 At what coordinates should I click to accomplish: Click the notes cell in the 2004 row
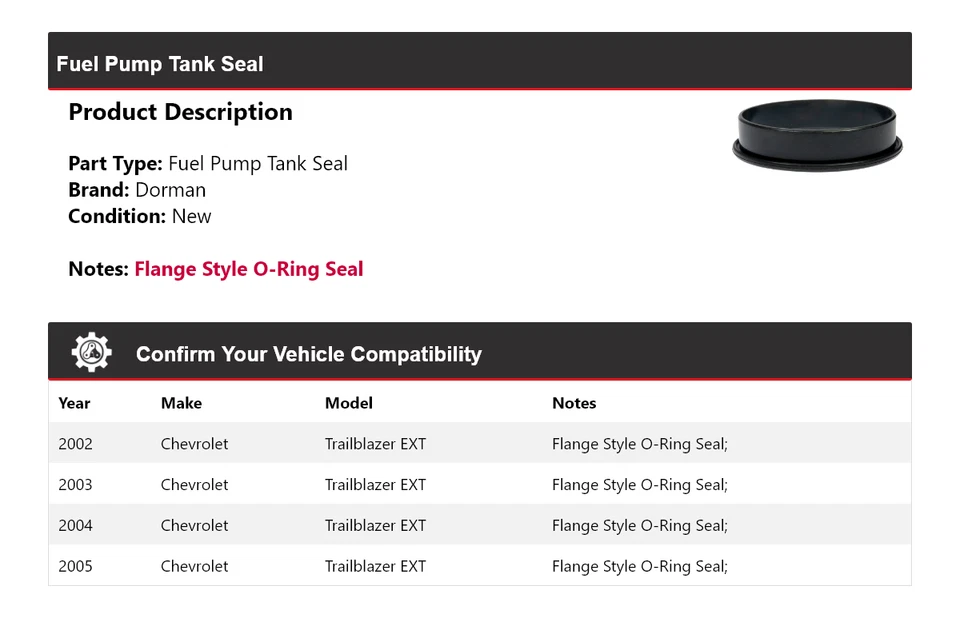(639, 525)
